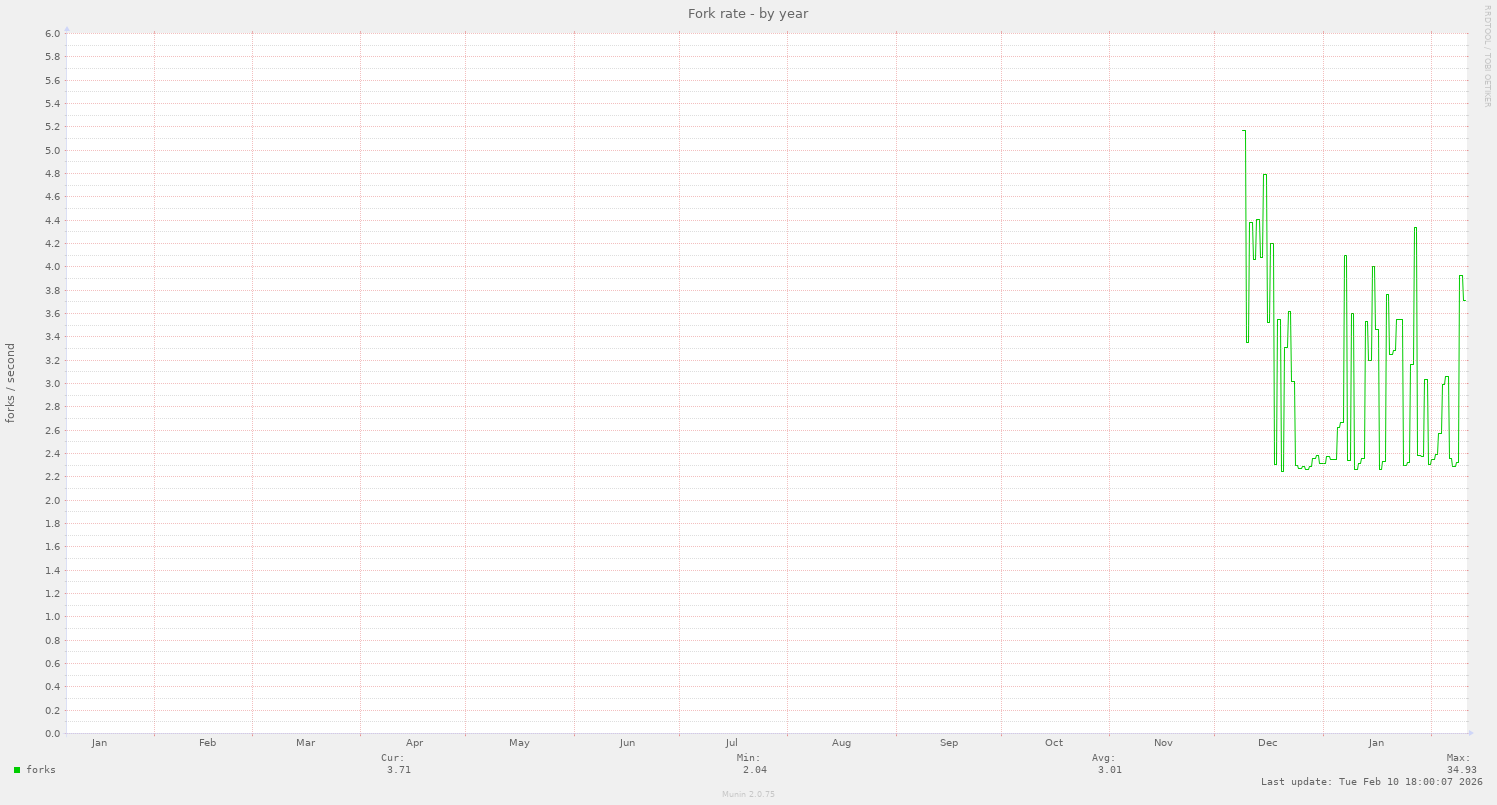The height and width of the screenshot is (805, 1497).
Task: Click the Cur value 3.71
Action: [399, 770]
